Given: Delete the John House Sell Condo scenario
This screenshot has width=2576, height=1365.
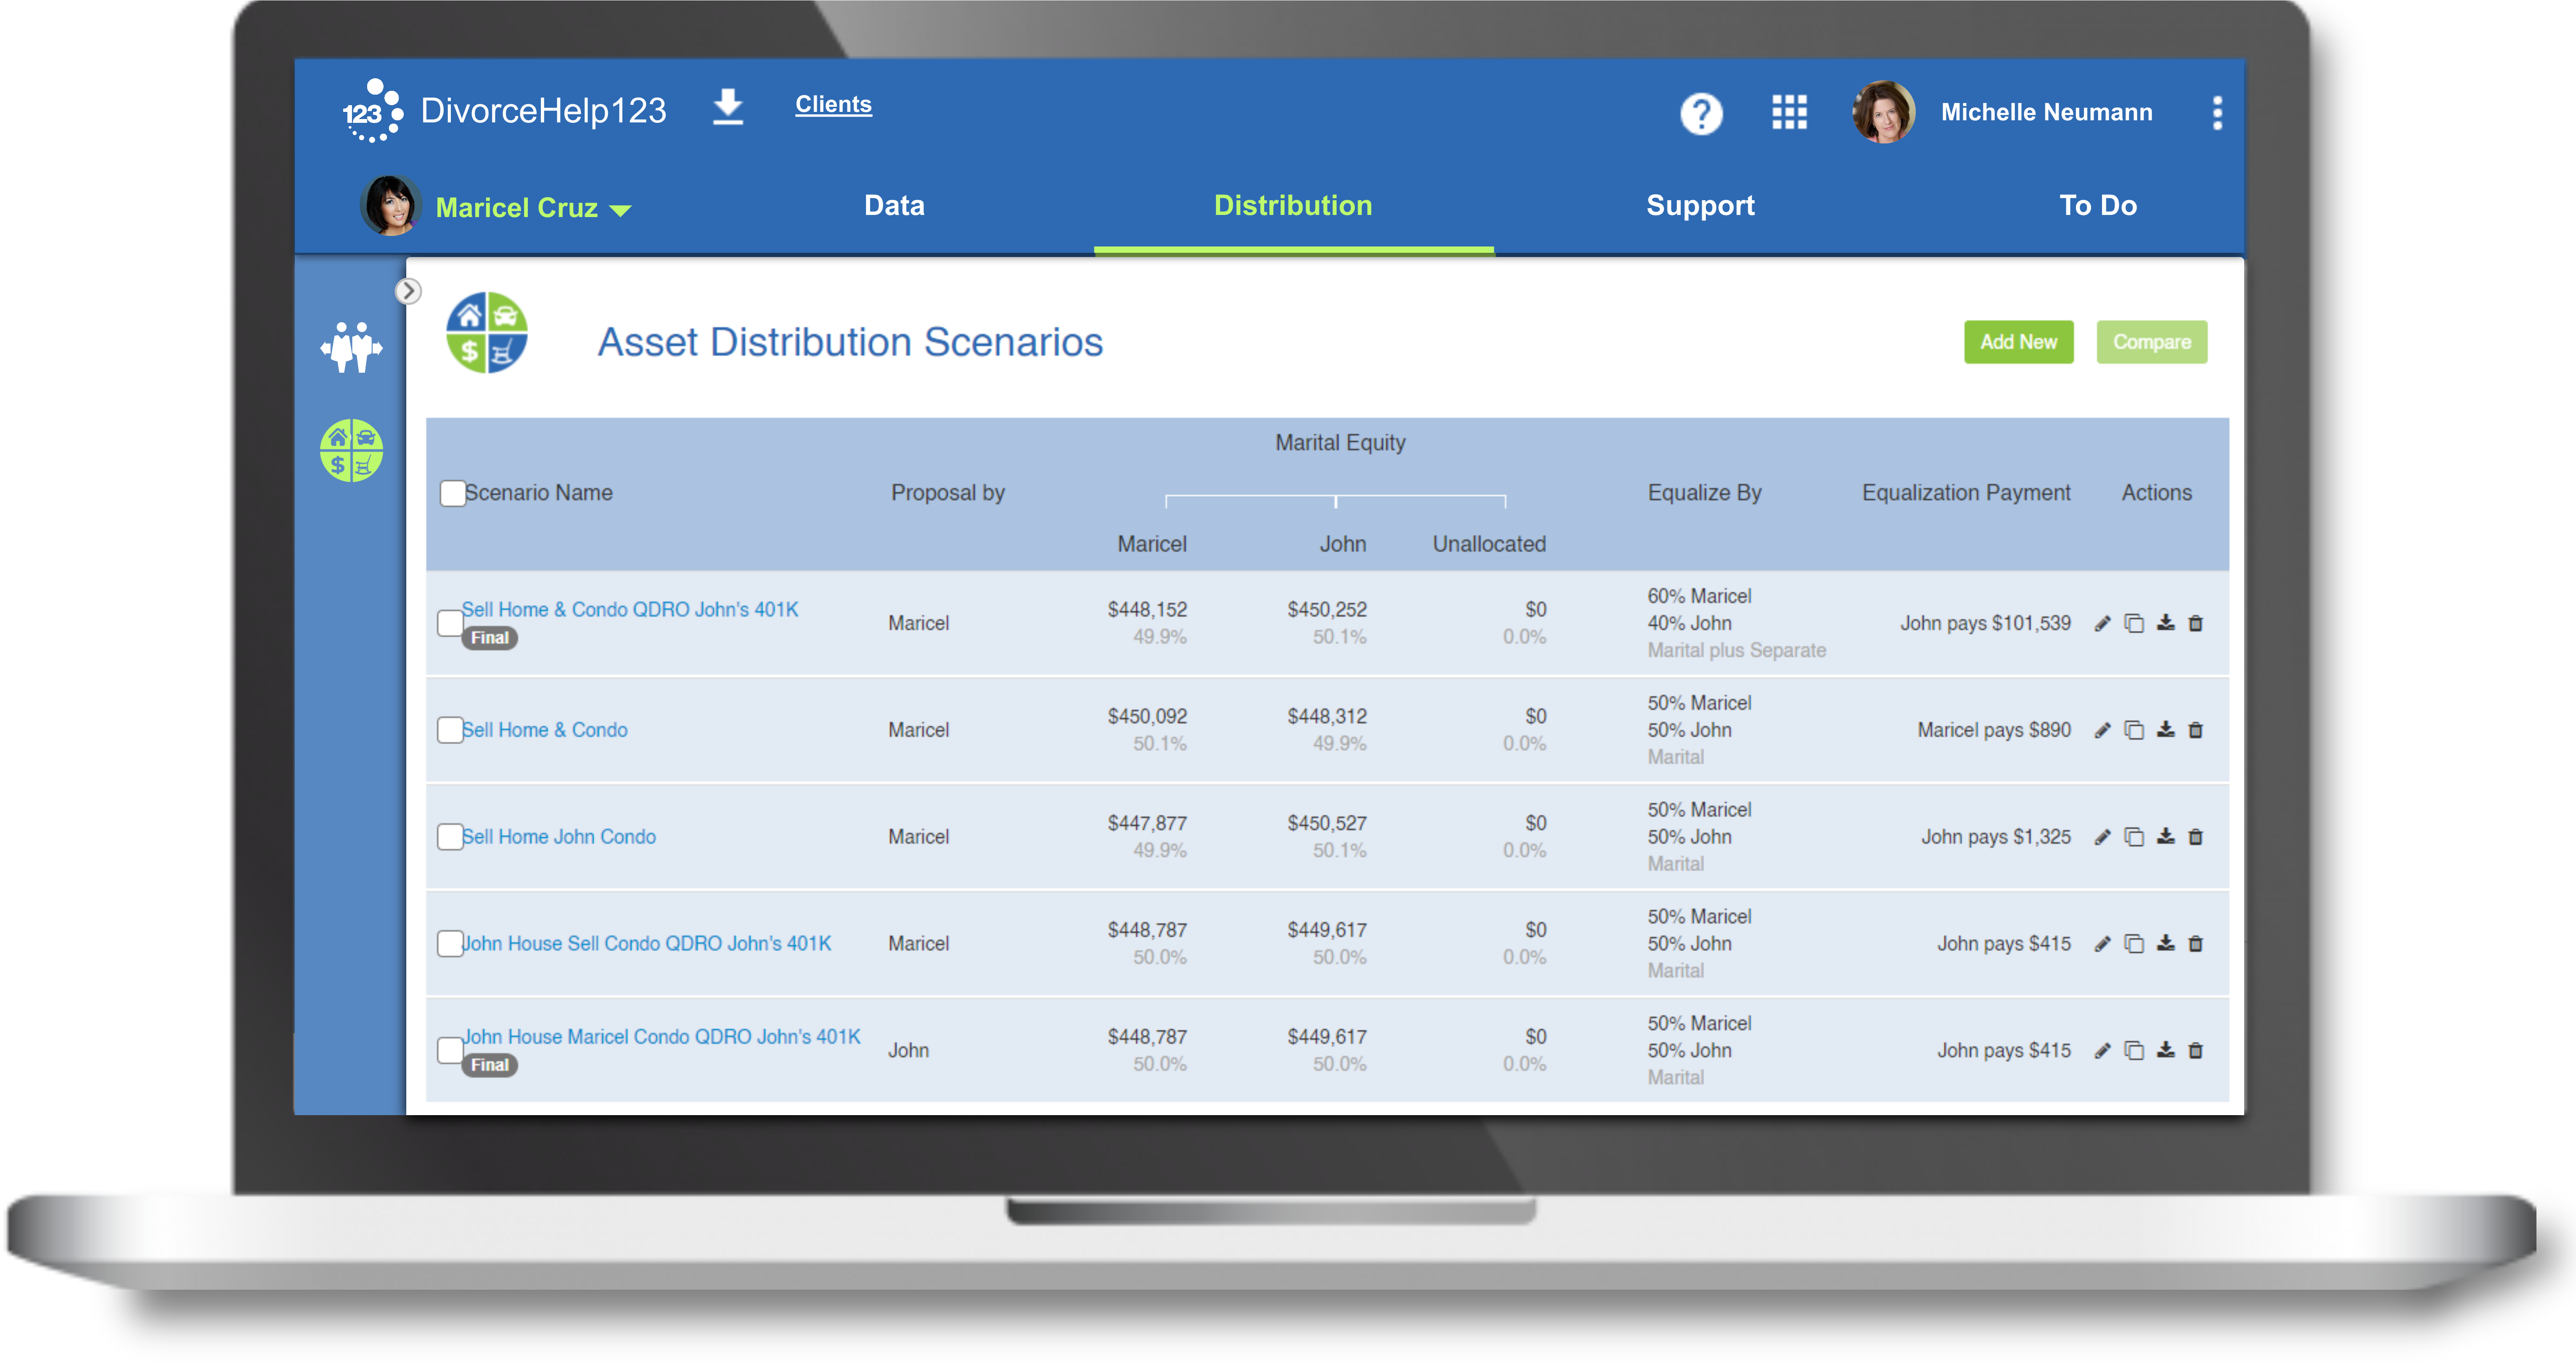Looking at the screenshot, I should tap(2196, 944).
